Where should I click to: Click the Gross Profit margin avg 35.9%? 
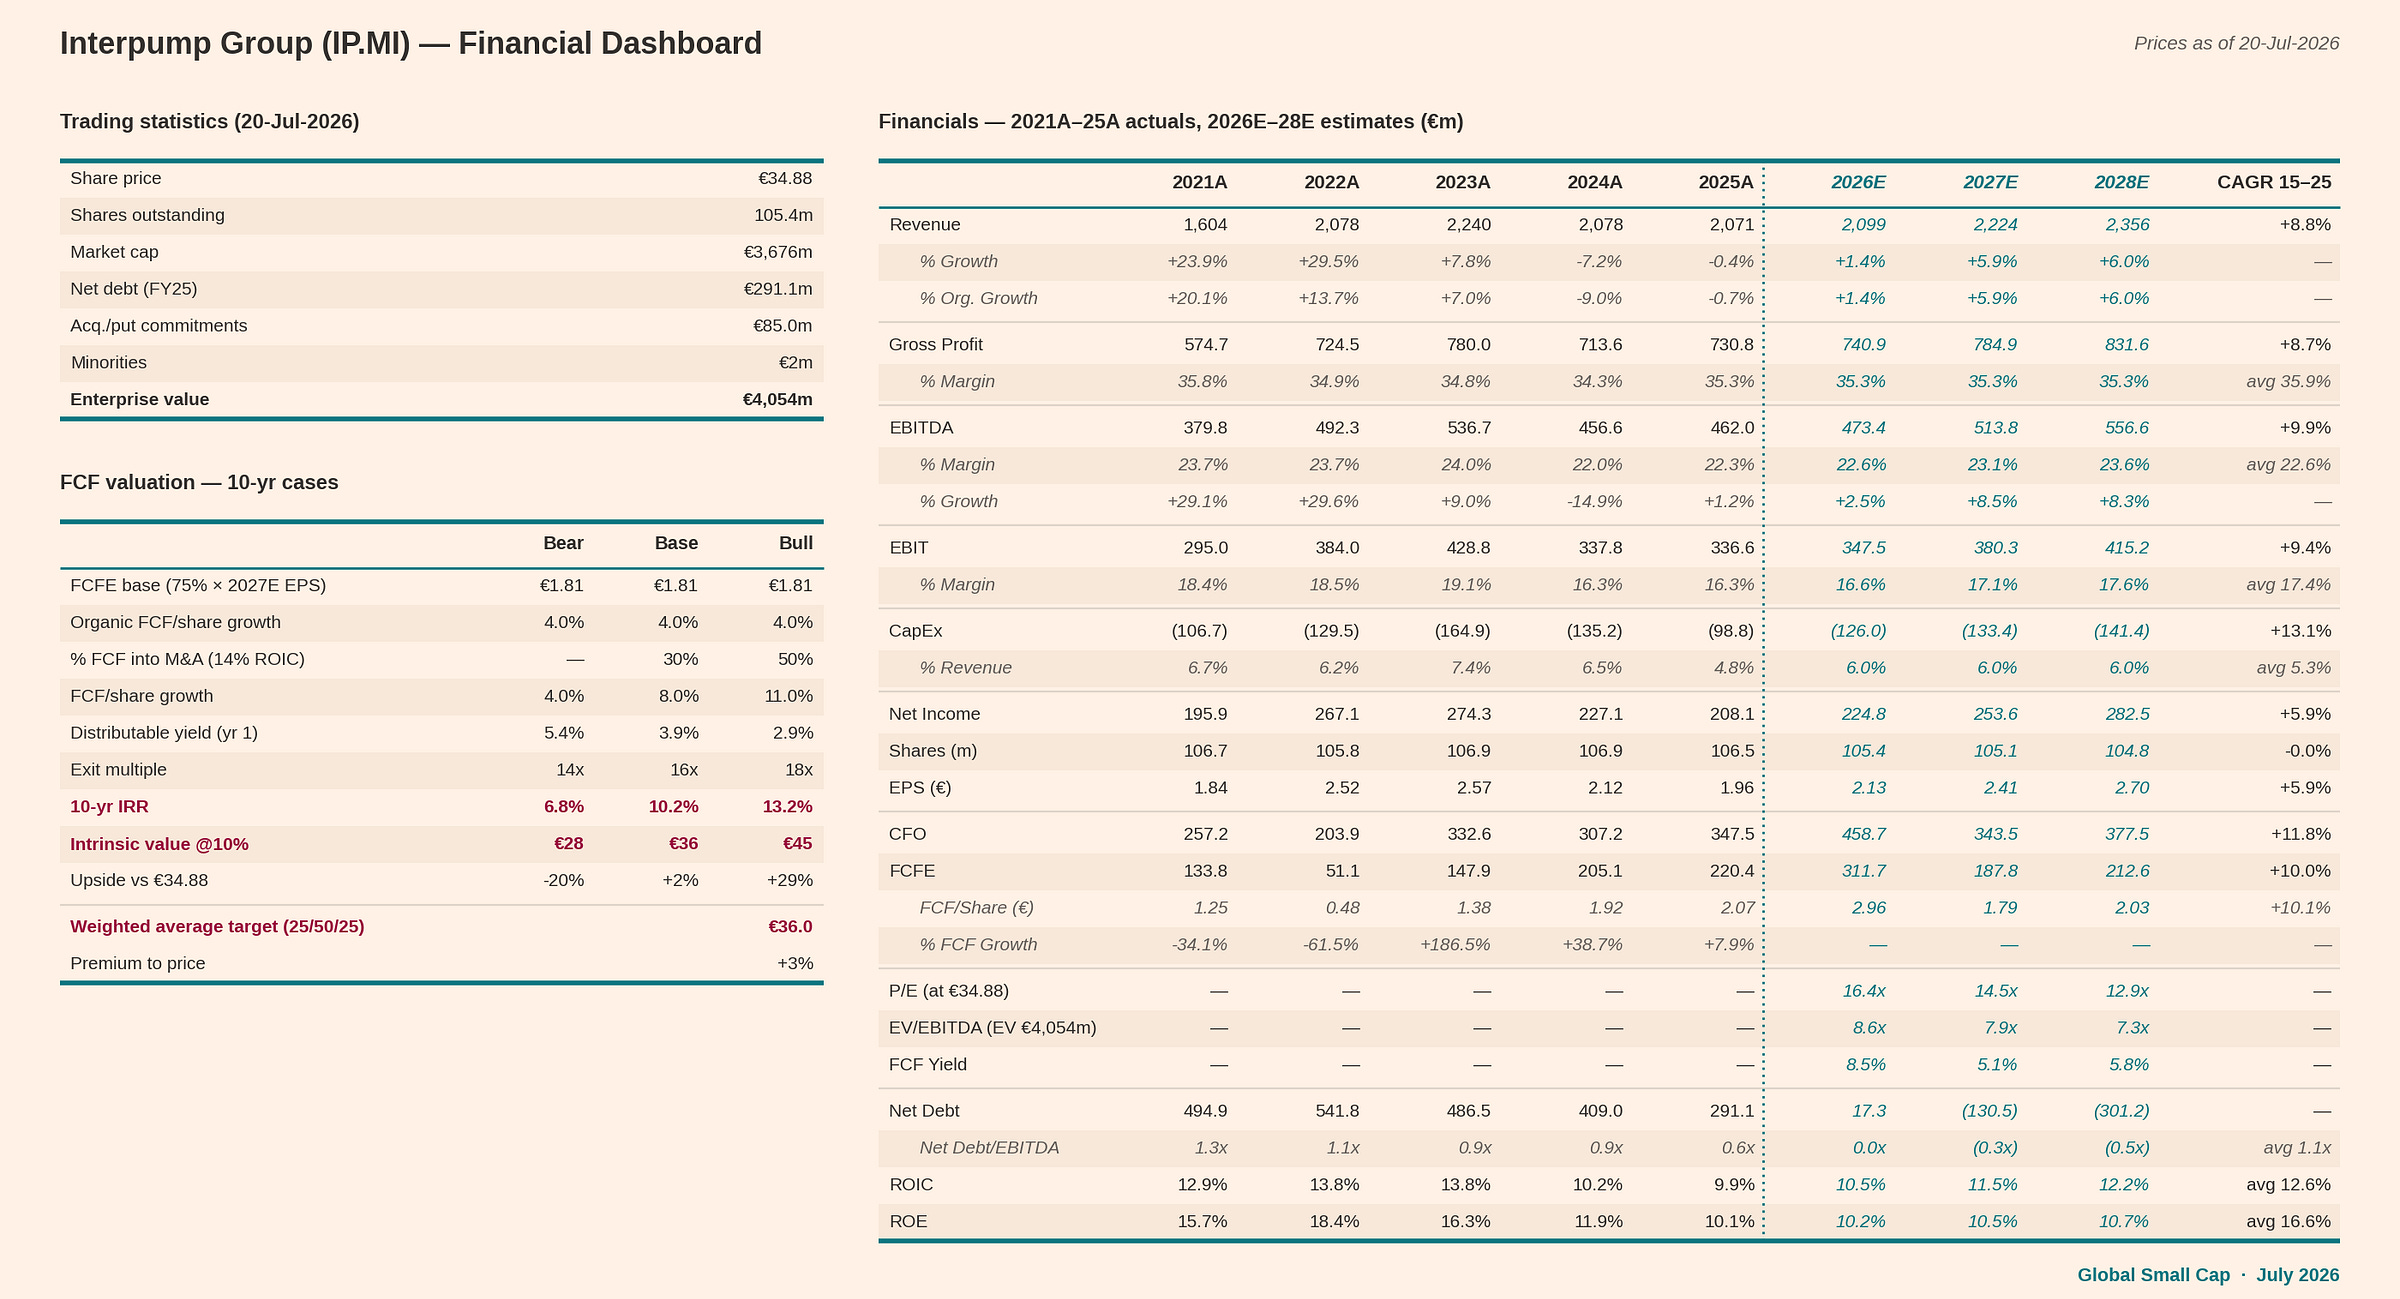point(2289,383)
